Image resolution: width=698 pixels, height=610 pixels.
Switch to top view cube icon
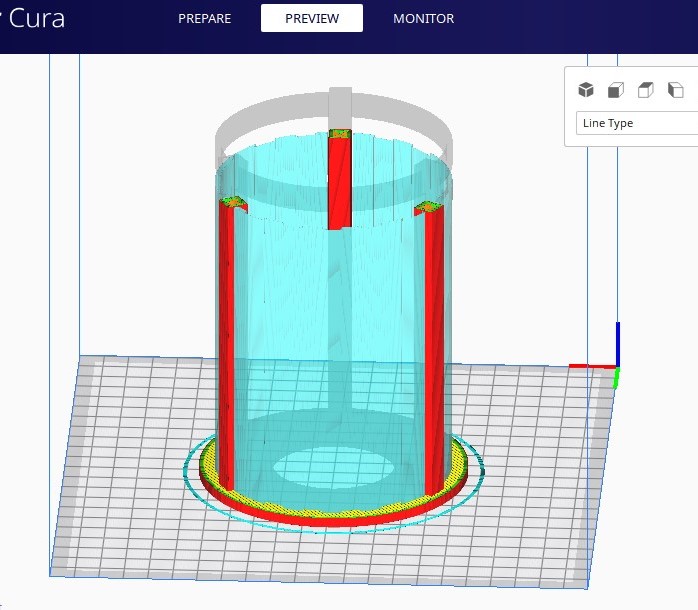pyautogui.click(x=645, y=90)
